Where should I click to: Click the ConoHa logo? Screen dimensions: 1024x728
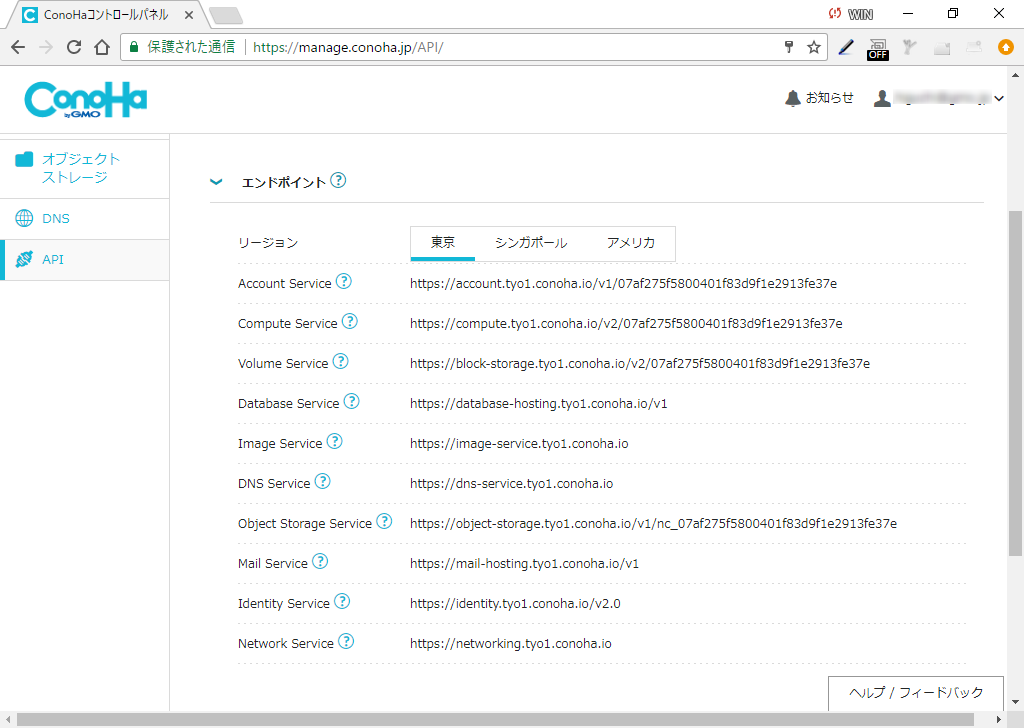(86, 99)
